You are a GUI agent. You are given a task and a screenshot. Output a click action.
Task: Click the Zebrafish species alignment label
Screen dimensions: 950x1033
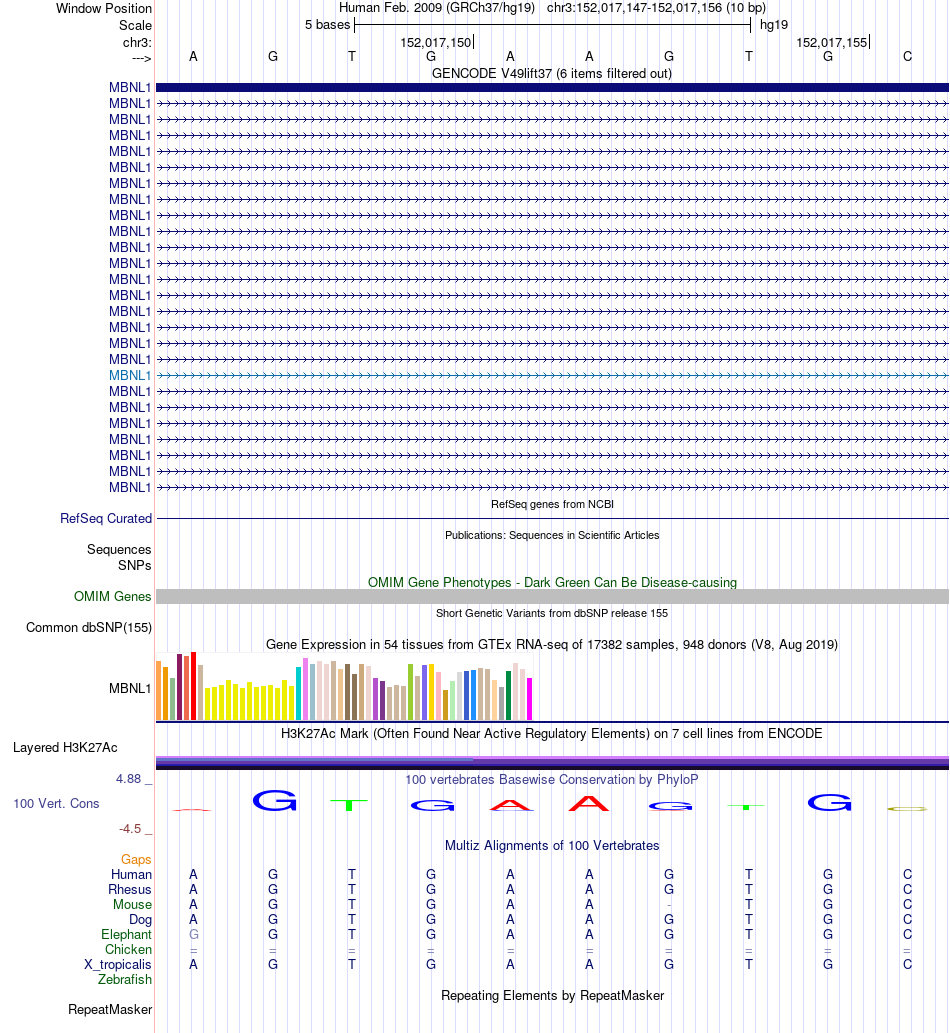pos(125,980)
